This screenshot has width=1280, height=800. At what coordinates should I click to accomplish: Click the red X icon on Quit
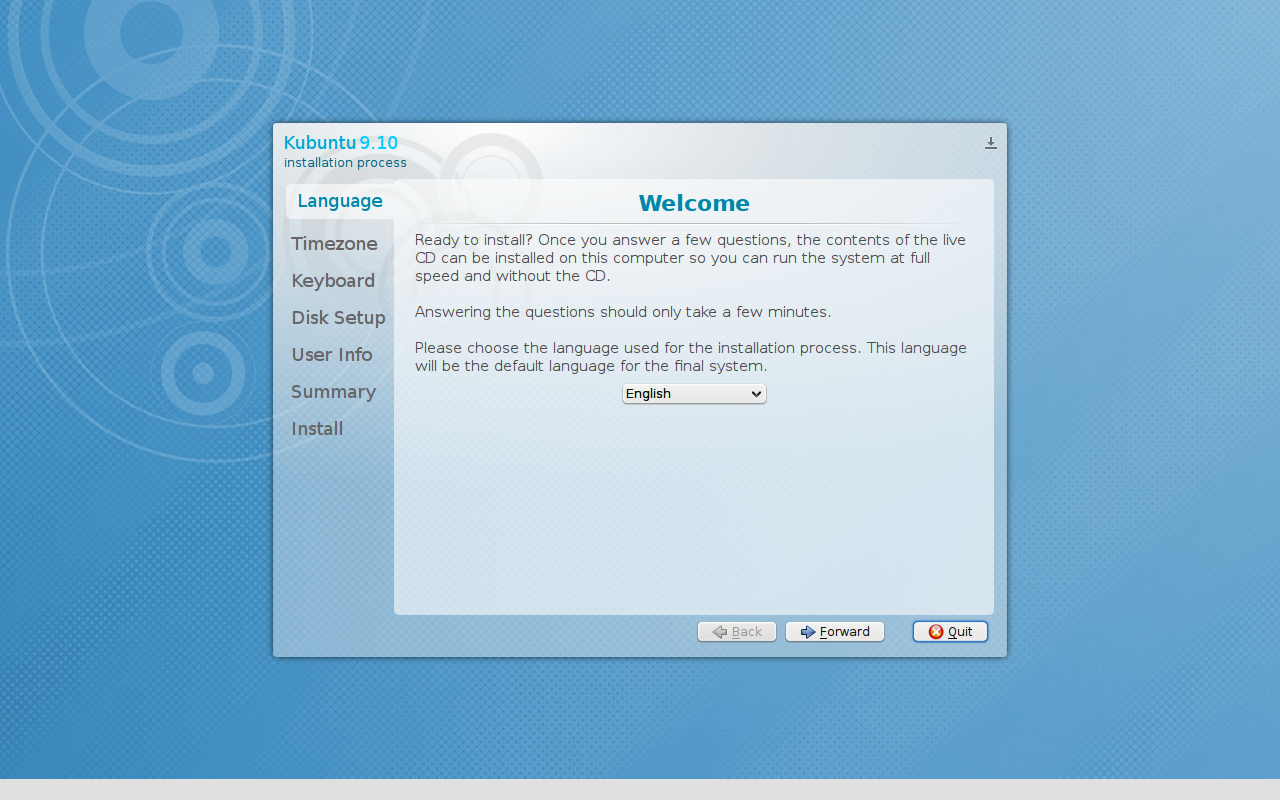pos(936,632)
